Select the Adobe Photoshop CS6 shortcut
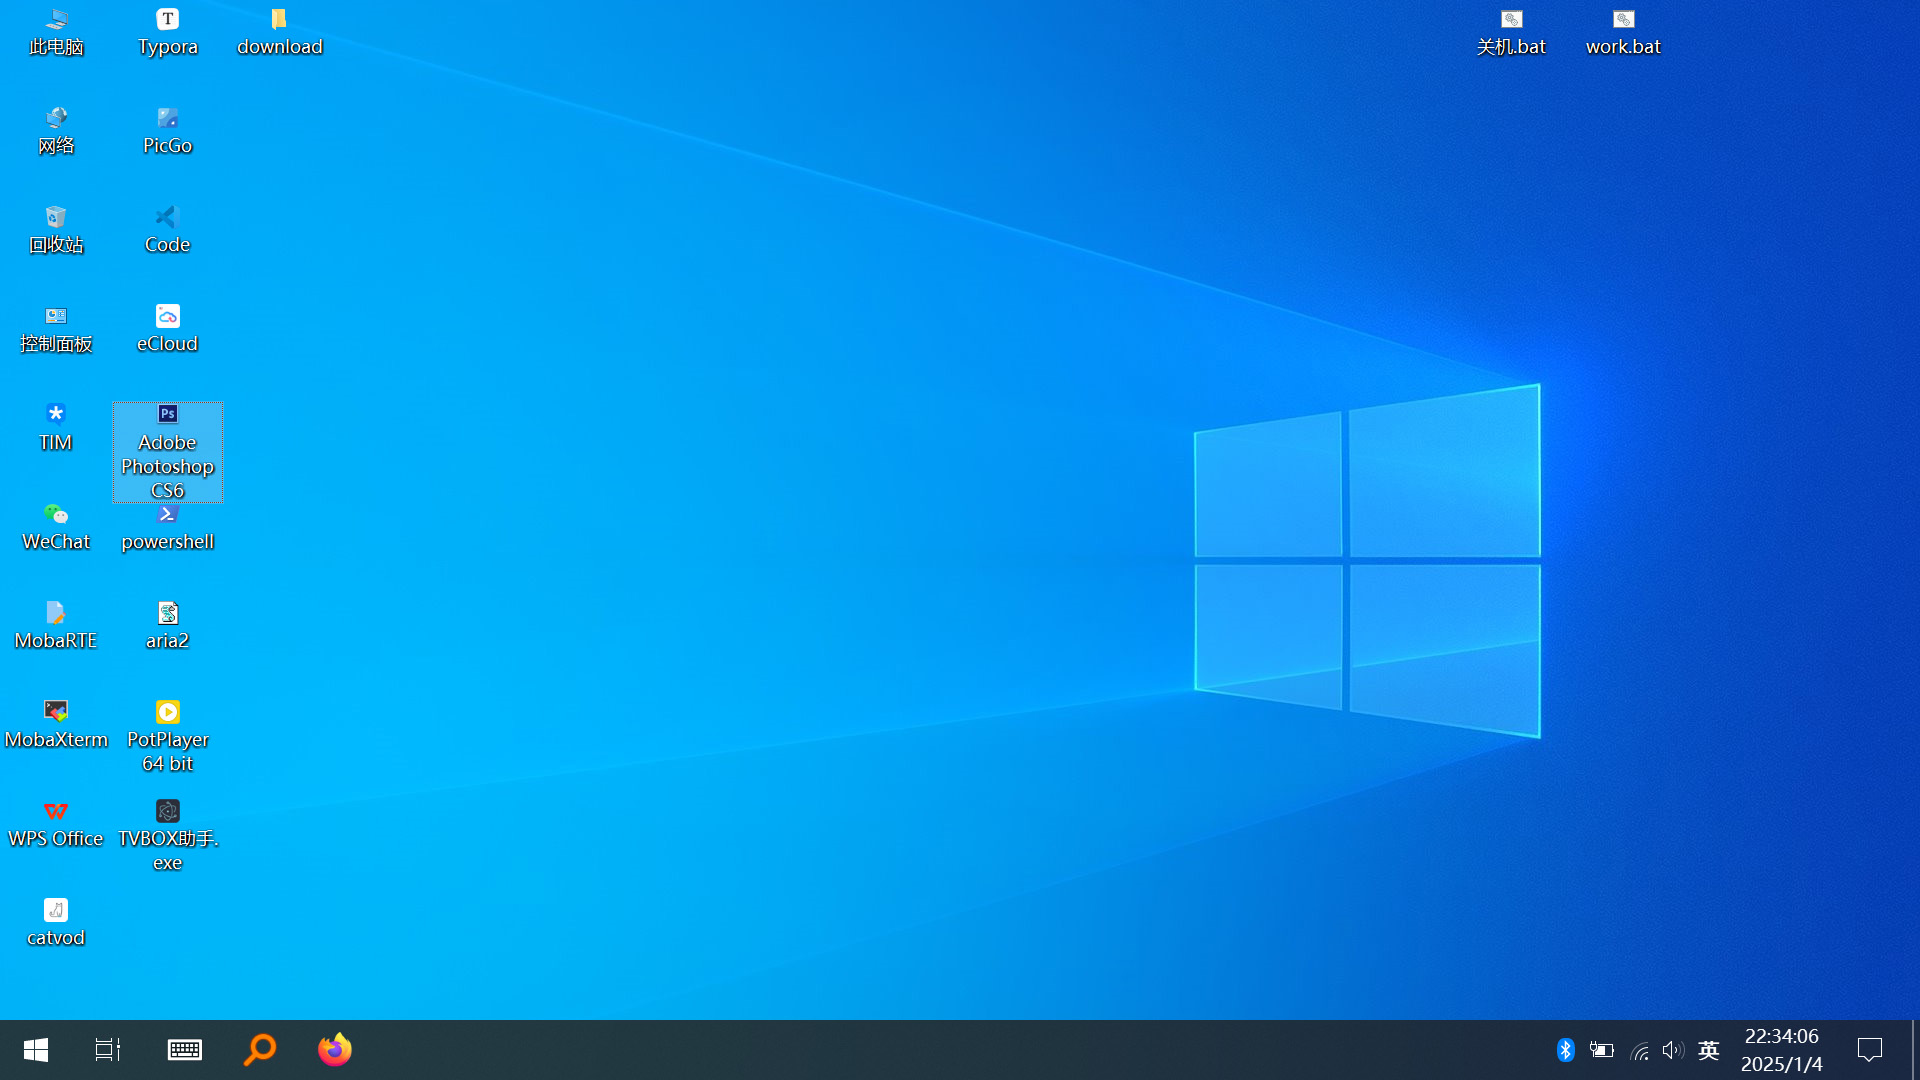 click(x=168, y=452)
